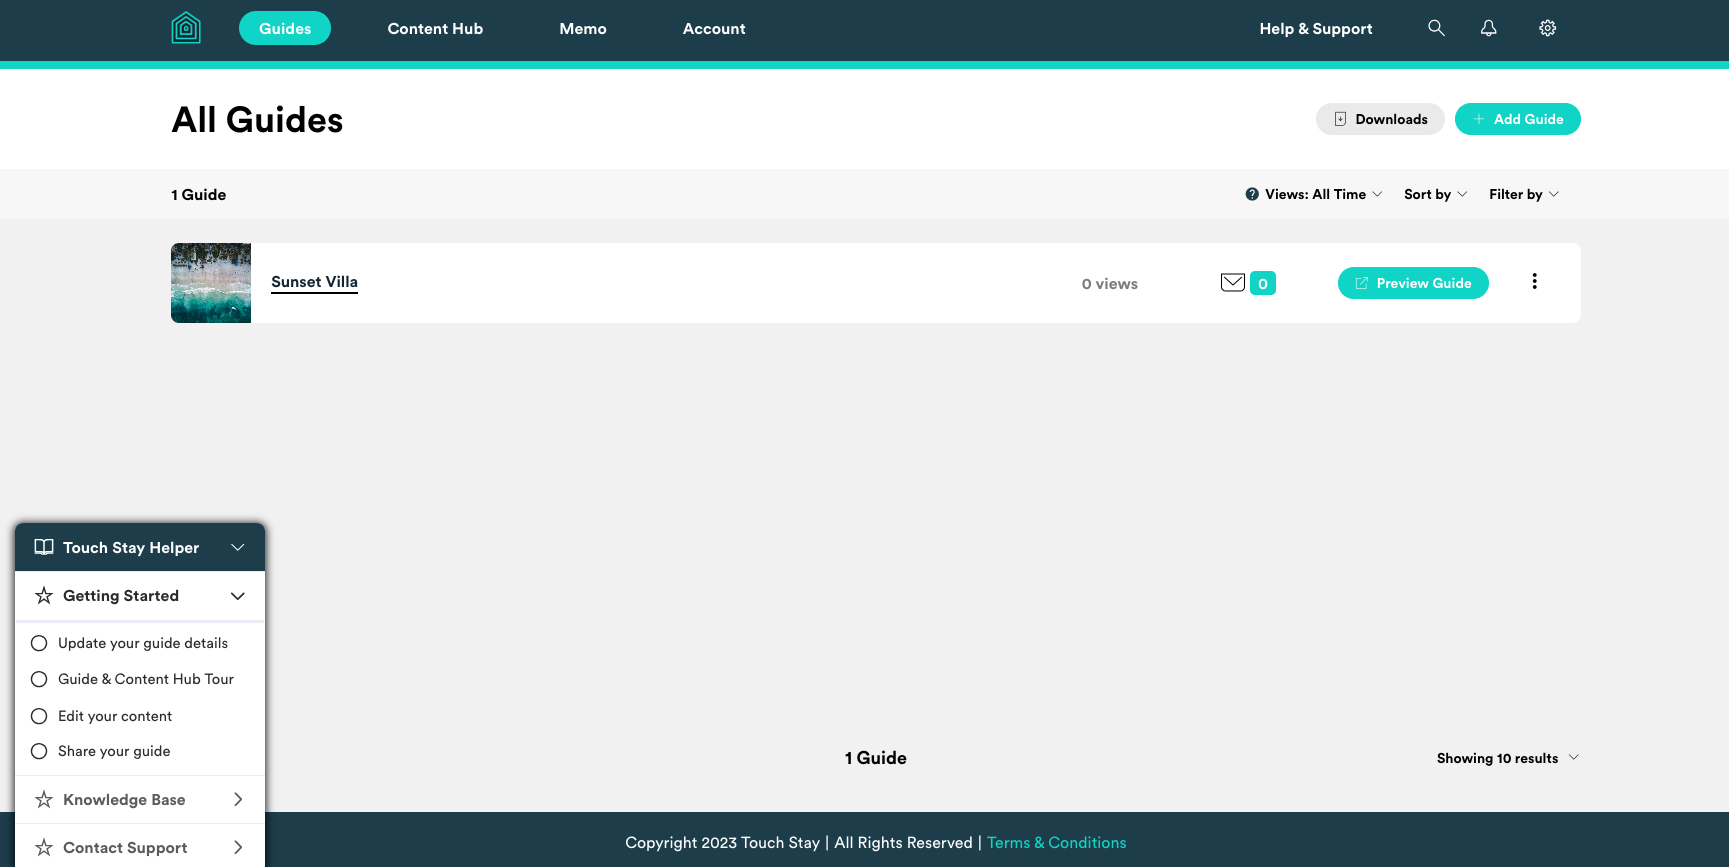Viewport: 1729px width, 867px height.
Task: Click the envelope icon for Sunset Villa
Action: [x=1232, y=283]
